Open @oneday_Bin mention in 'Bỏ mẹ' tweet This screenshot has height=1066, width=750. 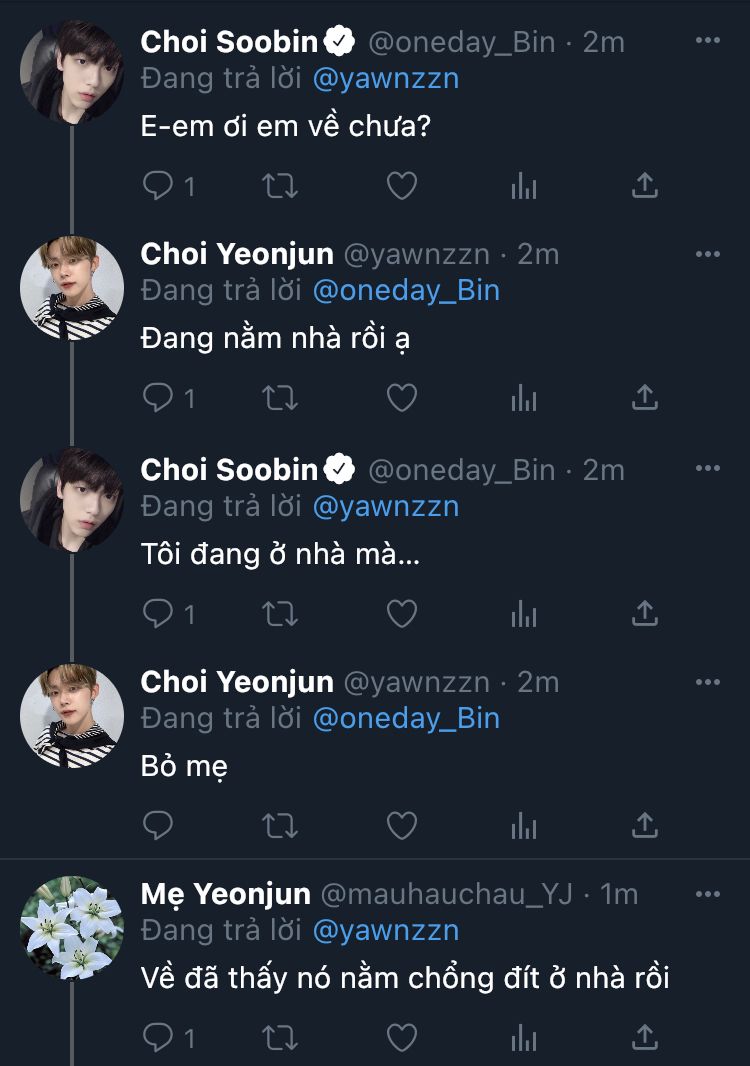click(406, 719)
